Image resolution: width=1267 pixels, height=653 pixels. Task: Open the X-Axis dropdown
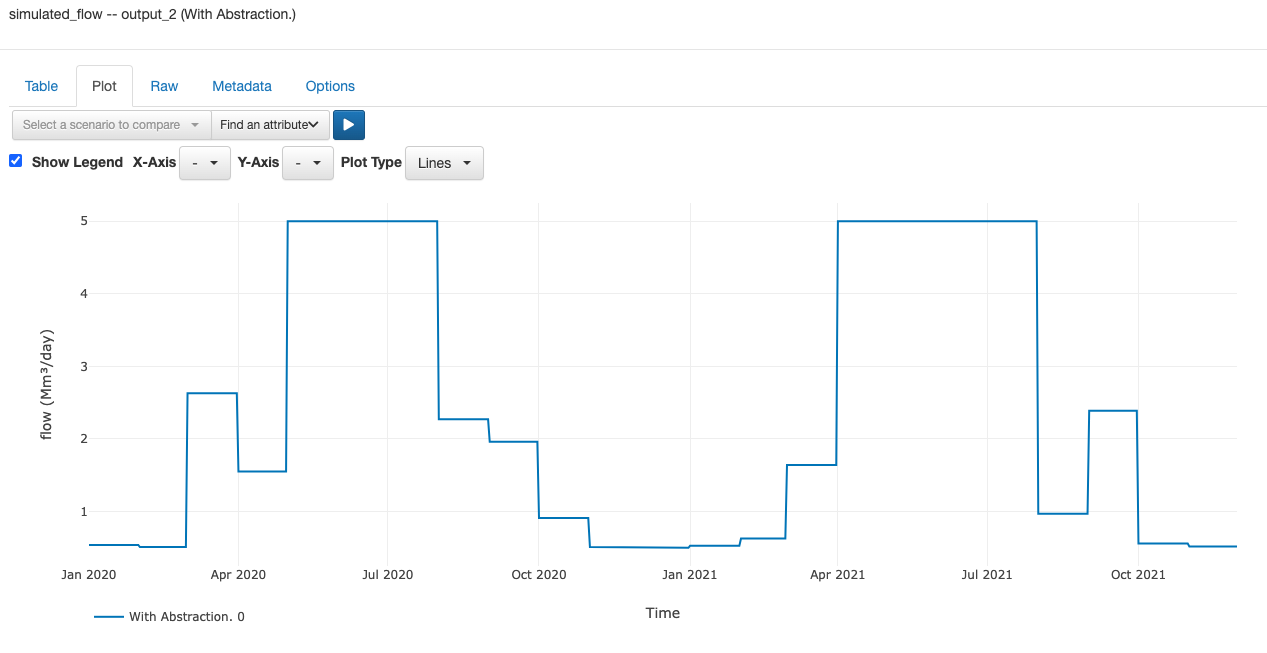205,163
